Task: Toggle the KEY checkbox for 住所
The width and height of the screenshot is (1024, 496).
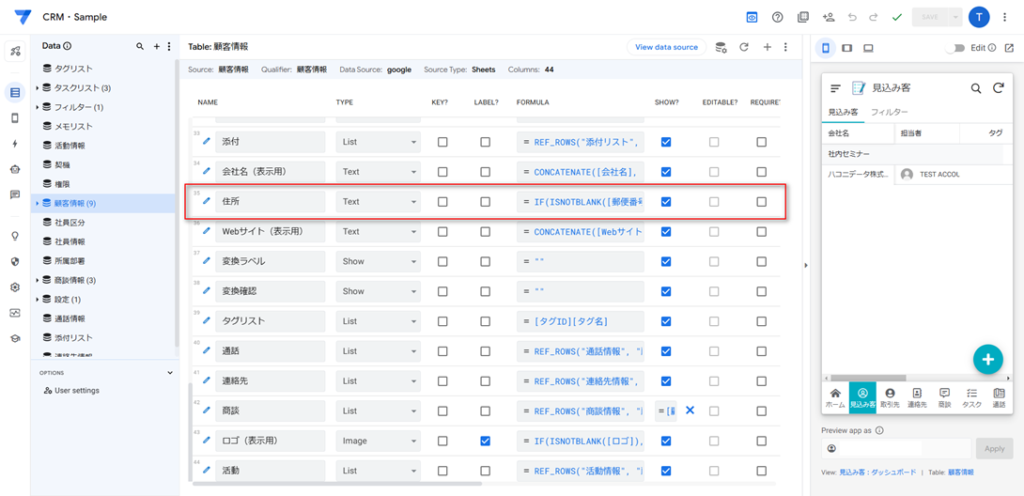Action: coord(443,202)
